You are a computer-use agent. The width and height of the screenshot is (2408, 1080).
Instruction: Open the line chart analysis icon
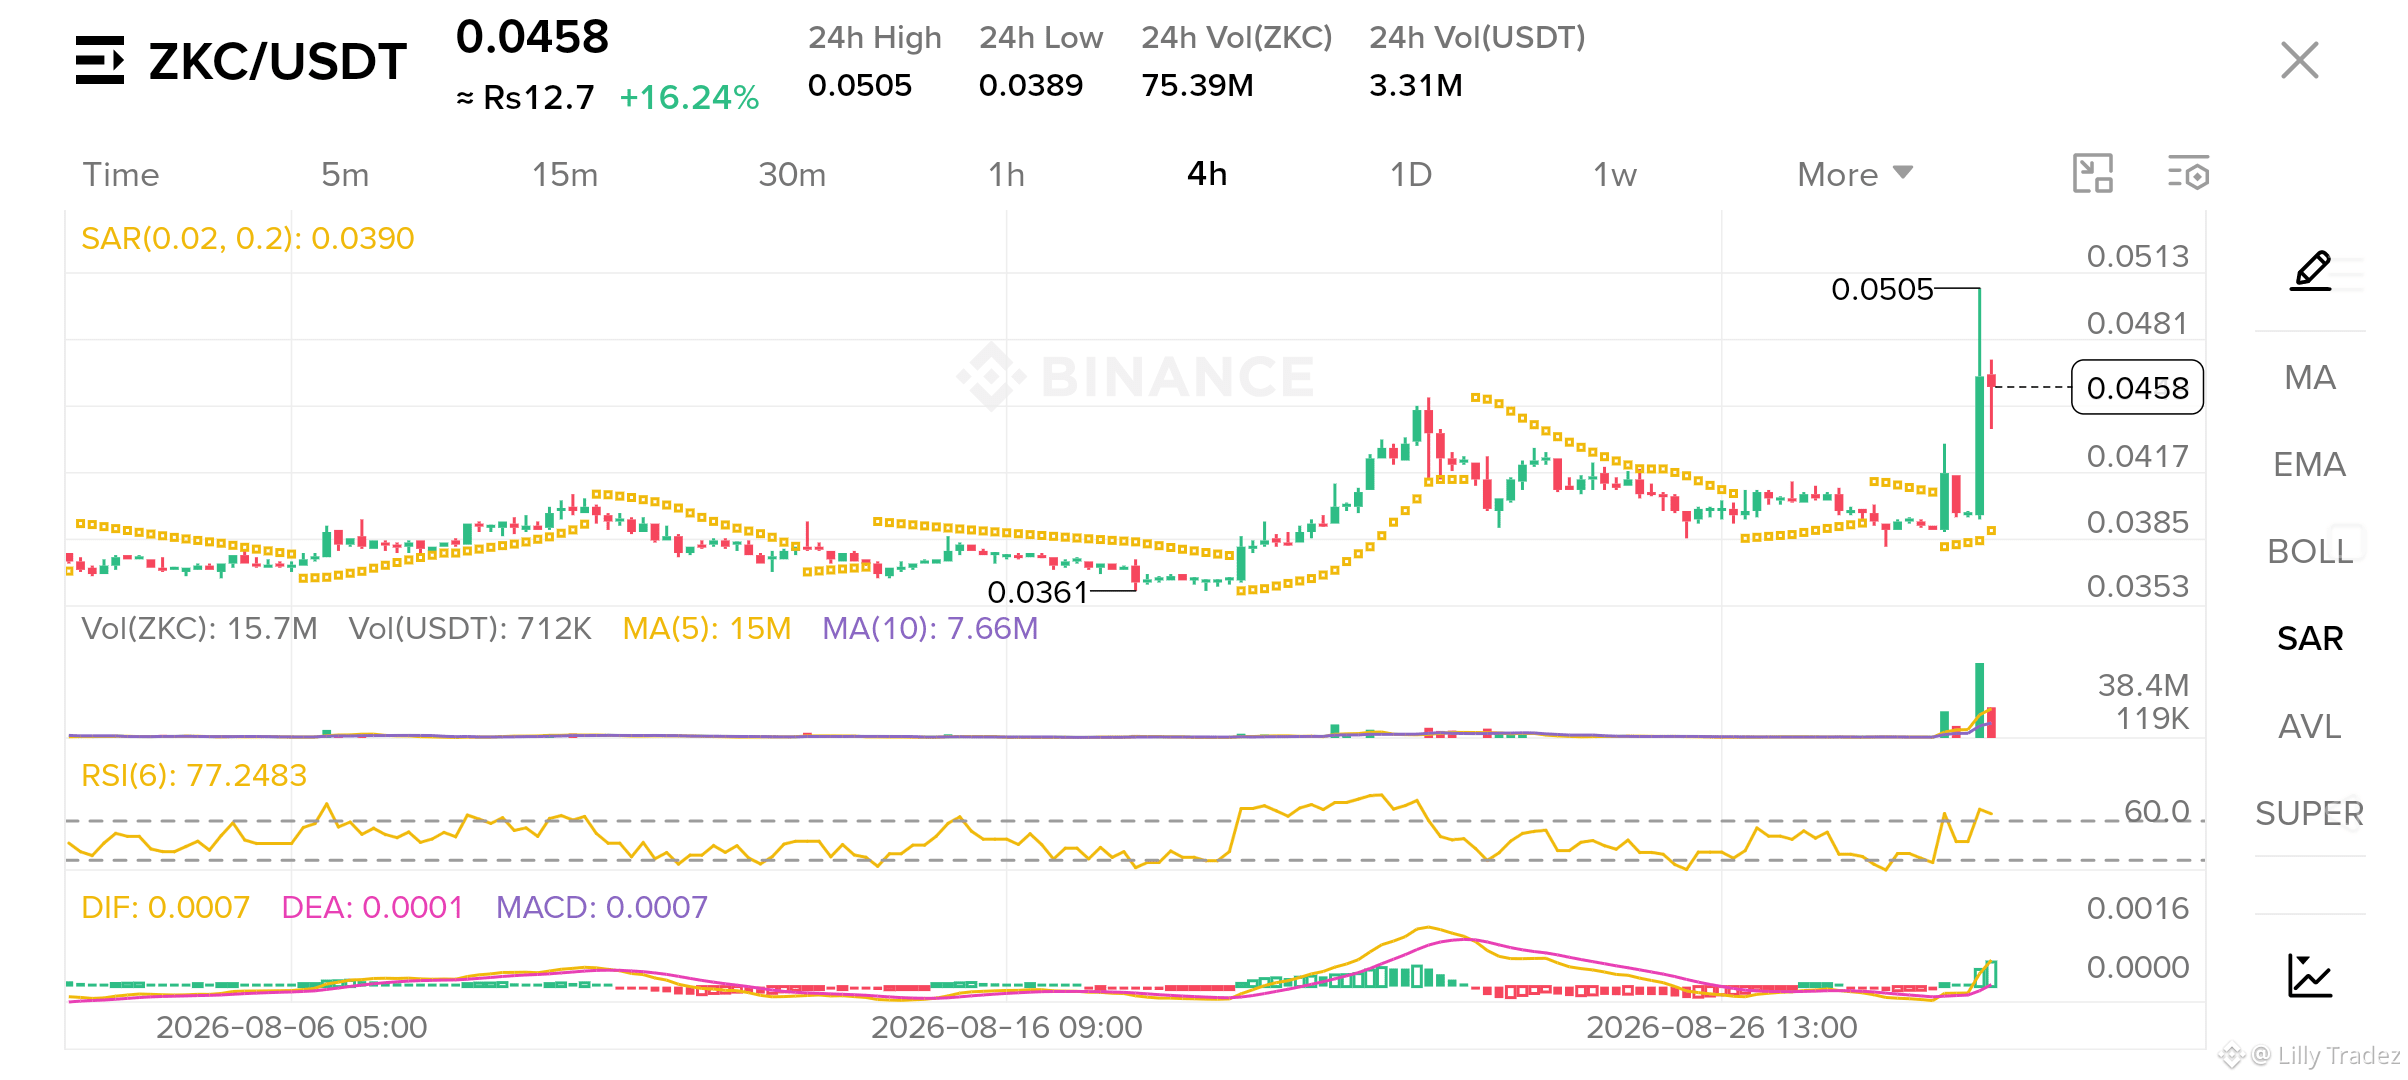pyautogui.click(x=2310, y=975)
